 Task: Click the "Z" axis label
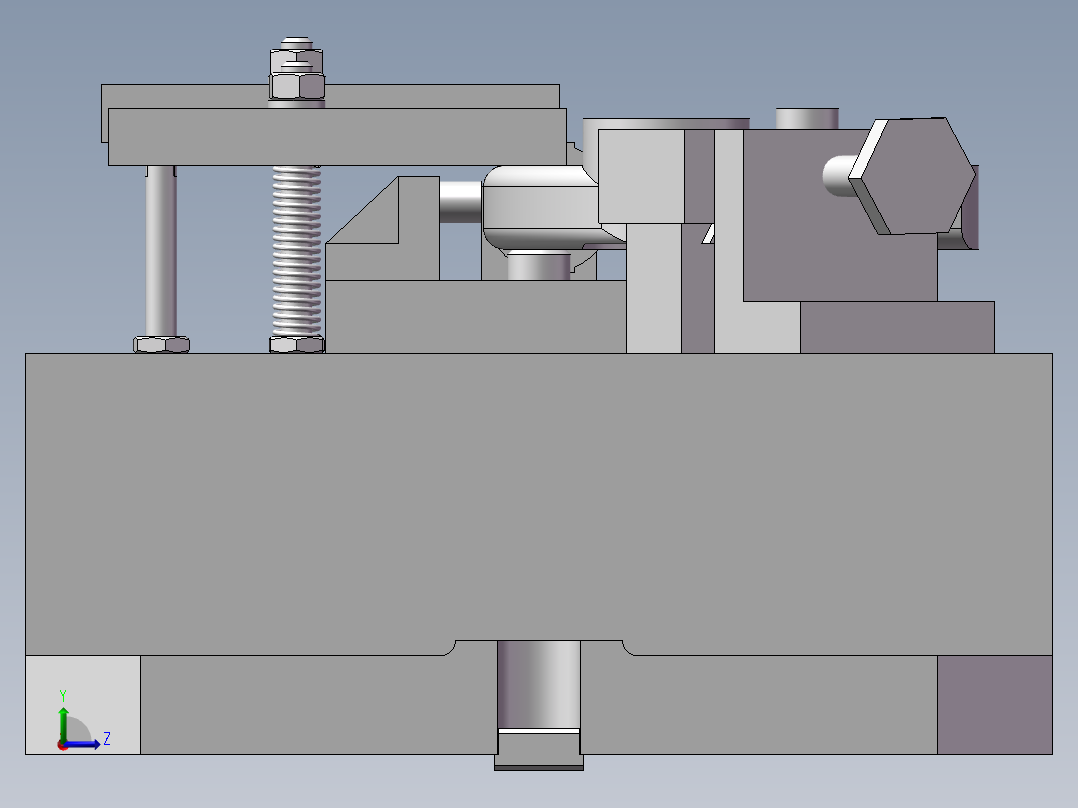click(107, 739)
